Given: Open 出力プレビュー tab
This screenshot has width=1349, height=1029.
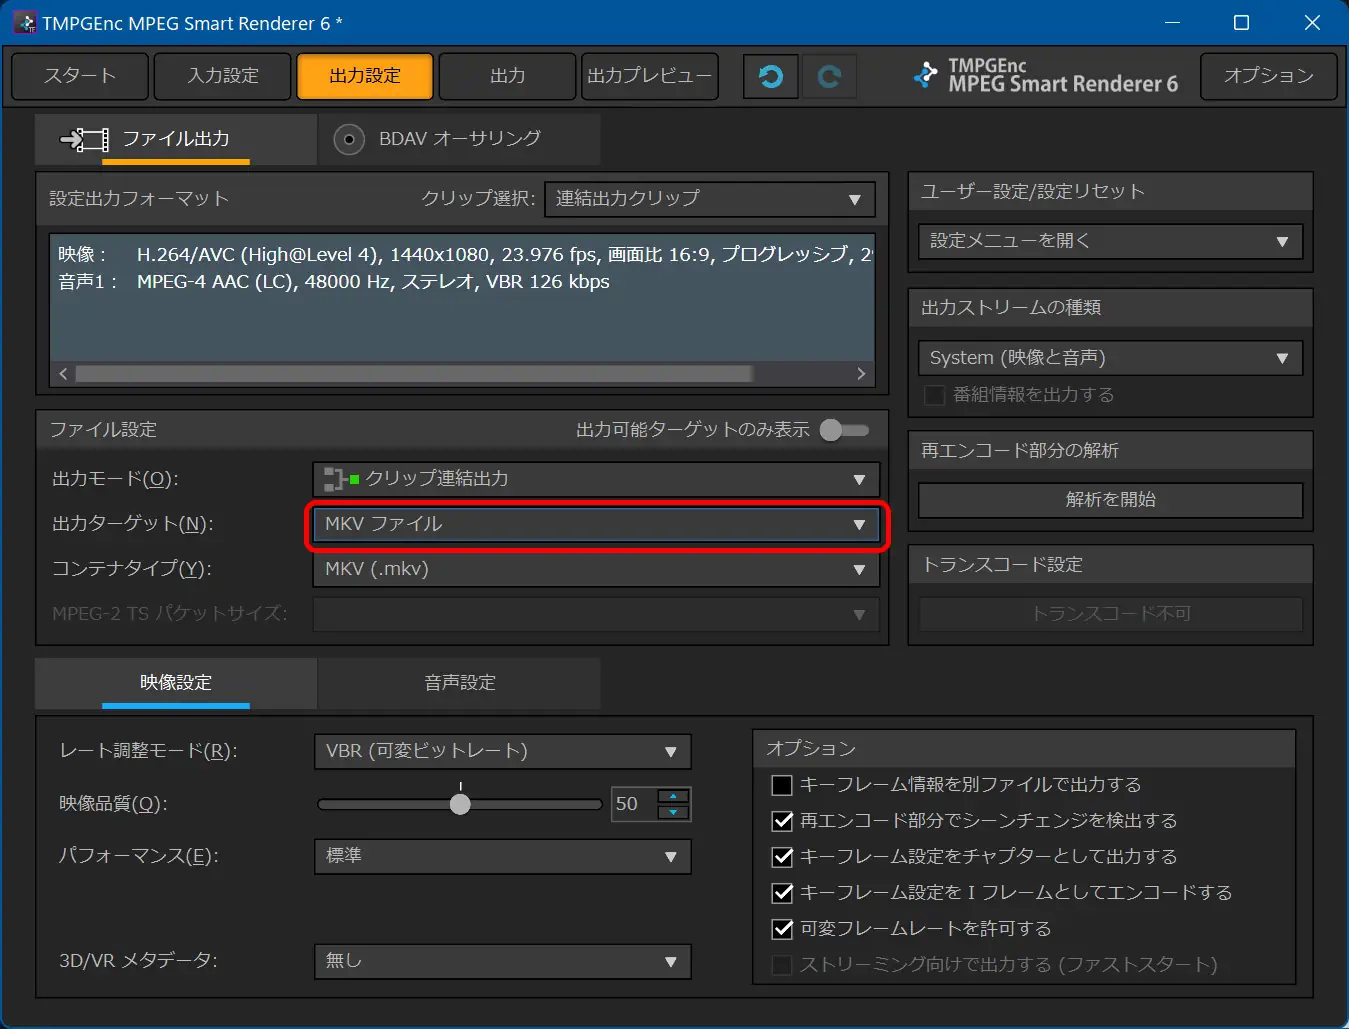Looking at the screenshot, I should tap(650, 76).
